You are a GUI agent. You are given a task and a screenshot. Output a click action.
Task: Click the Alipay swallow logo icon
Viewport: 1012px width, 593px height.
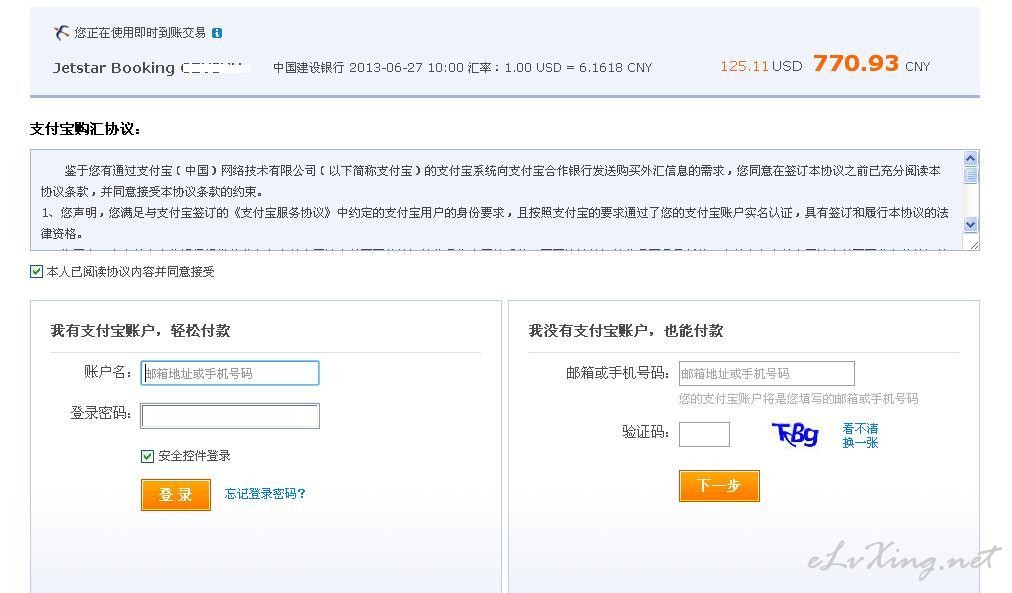tap(61, 32)
